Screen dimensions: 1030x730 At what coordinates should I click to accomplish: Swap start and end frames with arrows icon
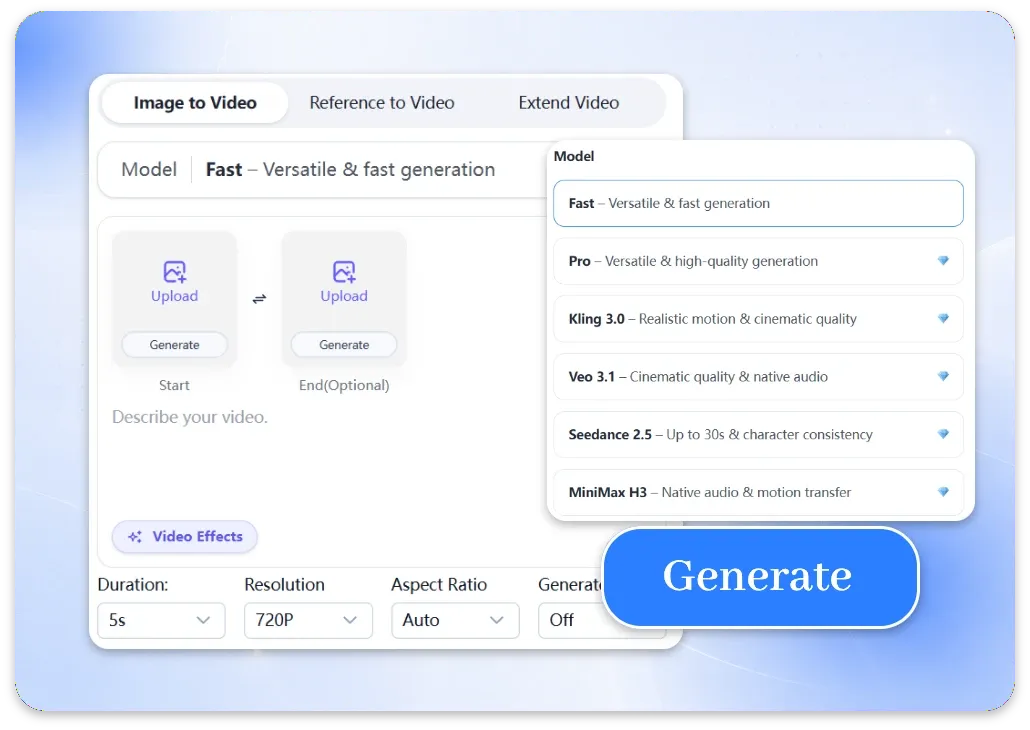pos(259,299)
